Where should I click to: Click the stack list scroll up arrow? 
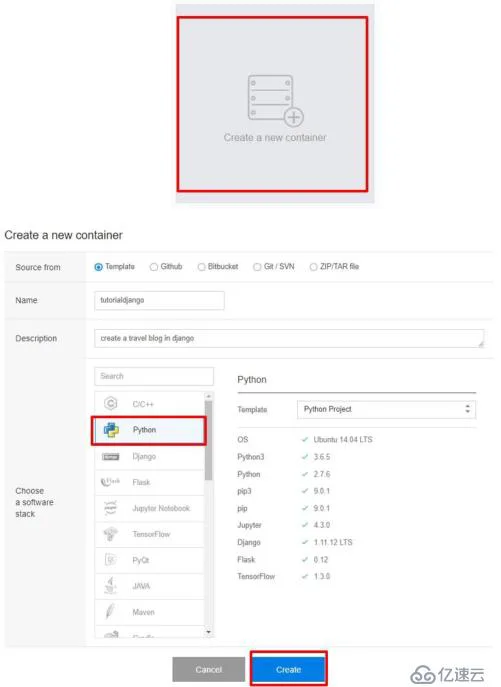point(209,396)
